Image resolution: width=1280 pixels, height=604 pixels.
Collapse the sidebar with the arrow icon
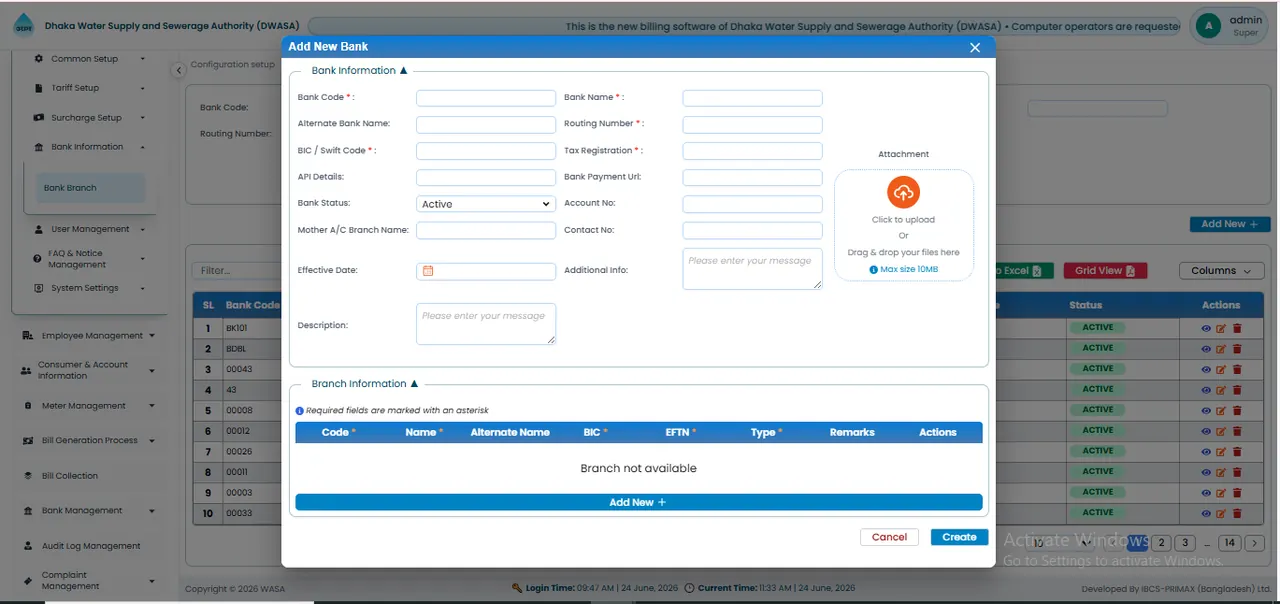click(178, 70)
